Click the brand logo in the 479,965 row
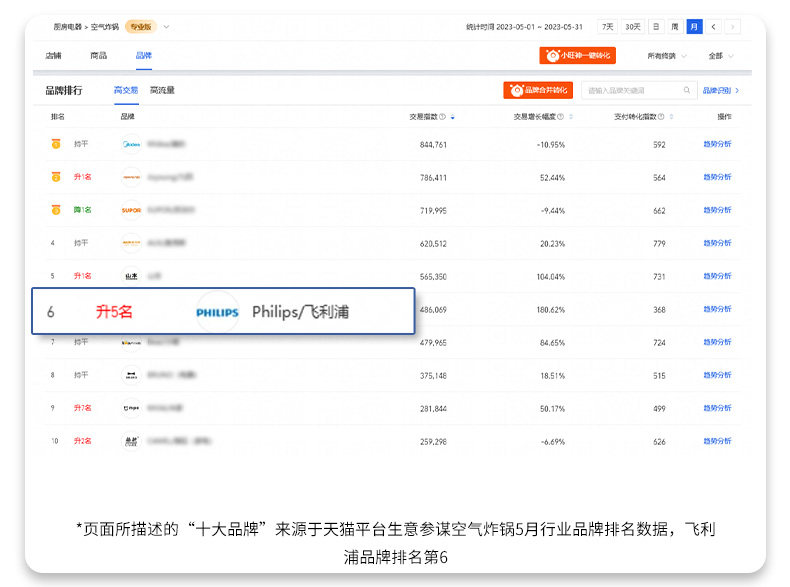The image size is (790, 587). click(x=131, y=343)
